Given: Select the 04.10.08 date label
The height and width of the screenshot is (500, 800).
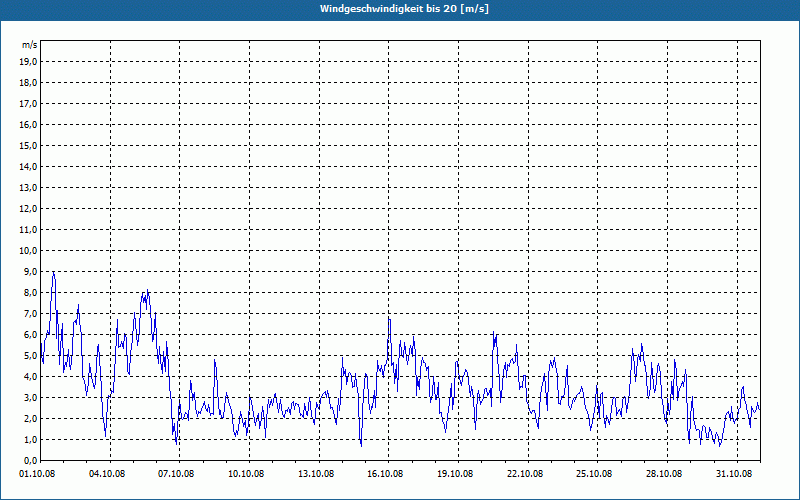Looking at the screenshot, I should click(107, 474).
